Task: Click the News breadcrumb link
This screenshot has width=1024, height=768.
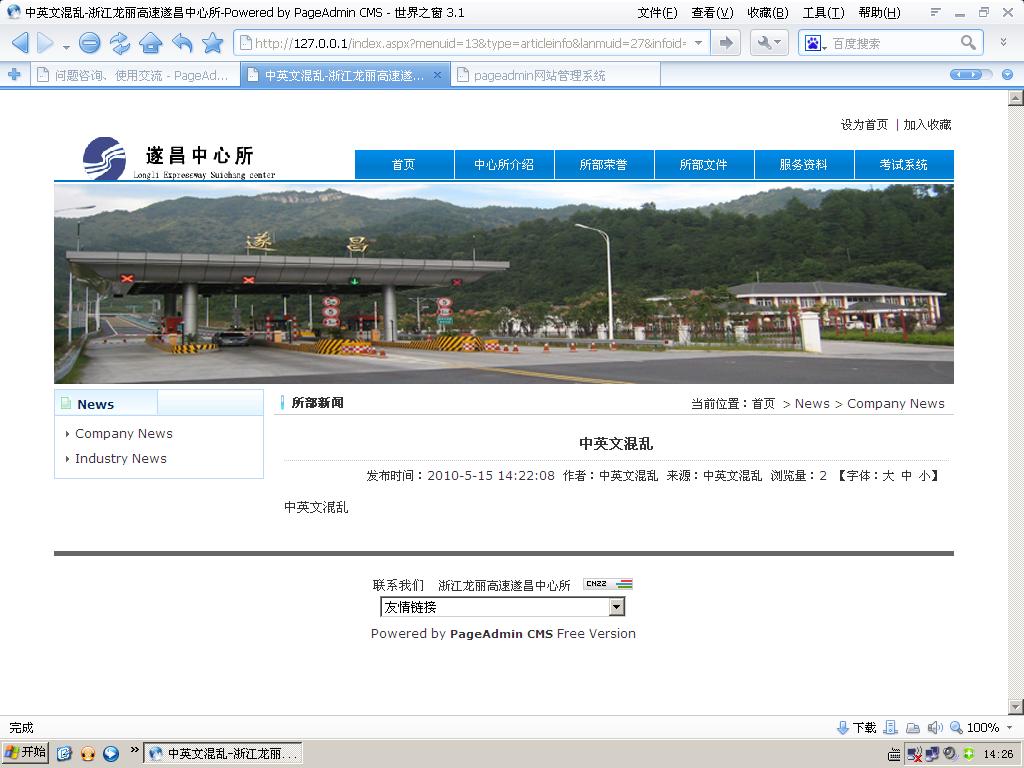Action: [812, 404]
